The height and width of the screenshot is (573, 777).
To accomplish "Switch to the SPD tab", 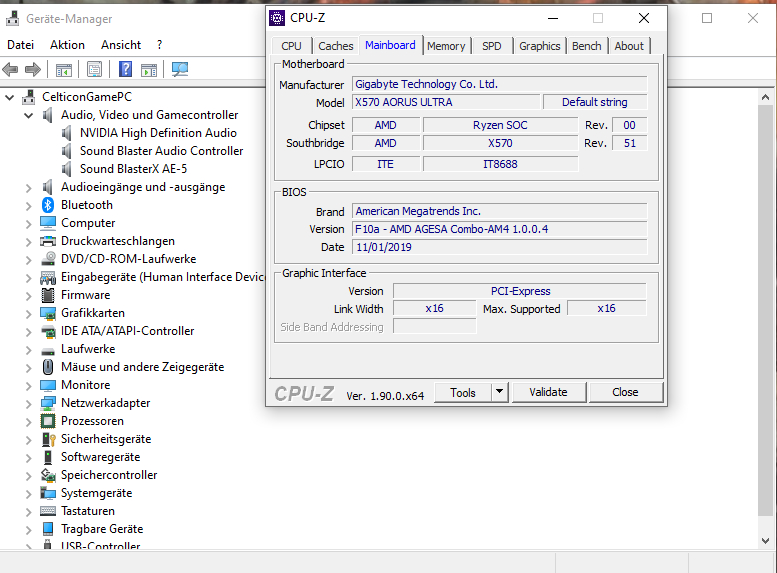I will [492, 46].
